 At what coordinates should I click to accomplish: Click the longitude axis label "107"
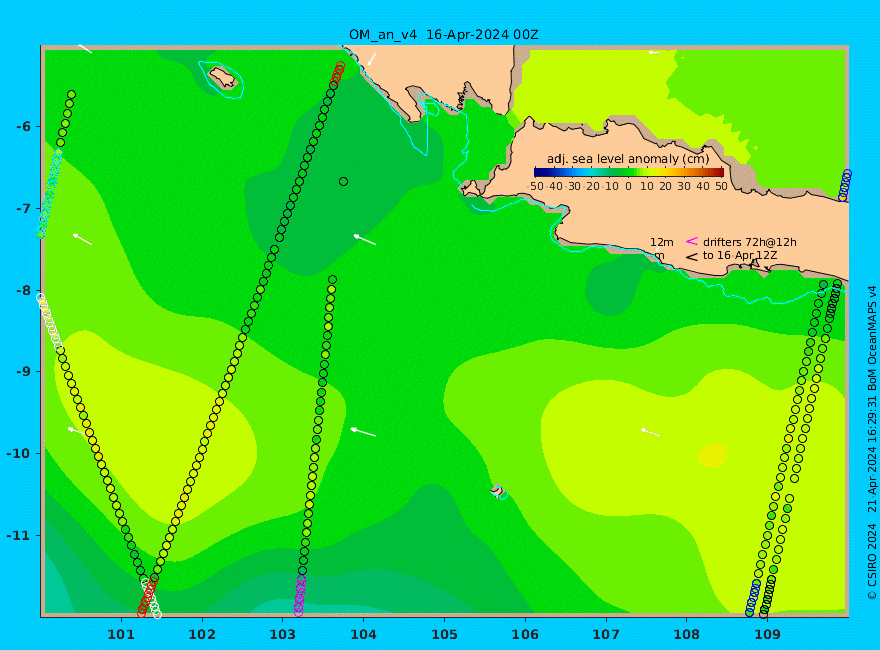(x=606, y=635)
